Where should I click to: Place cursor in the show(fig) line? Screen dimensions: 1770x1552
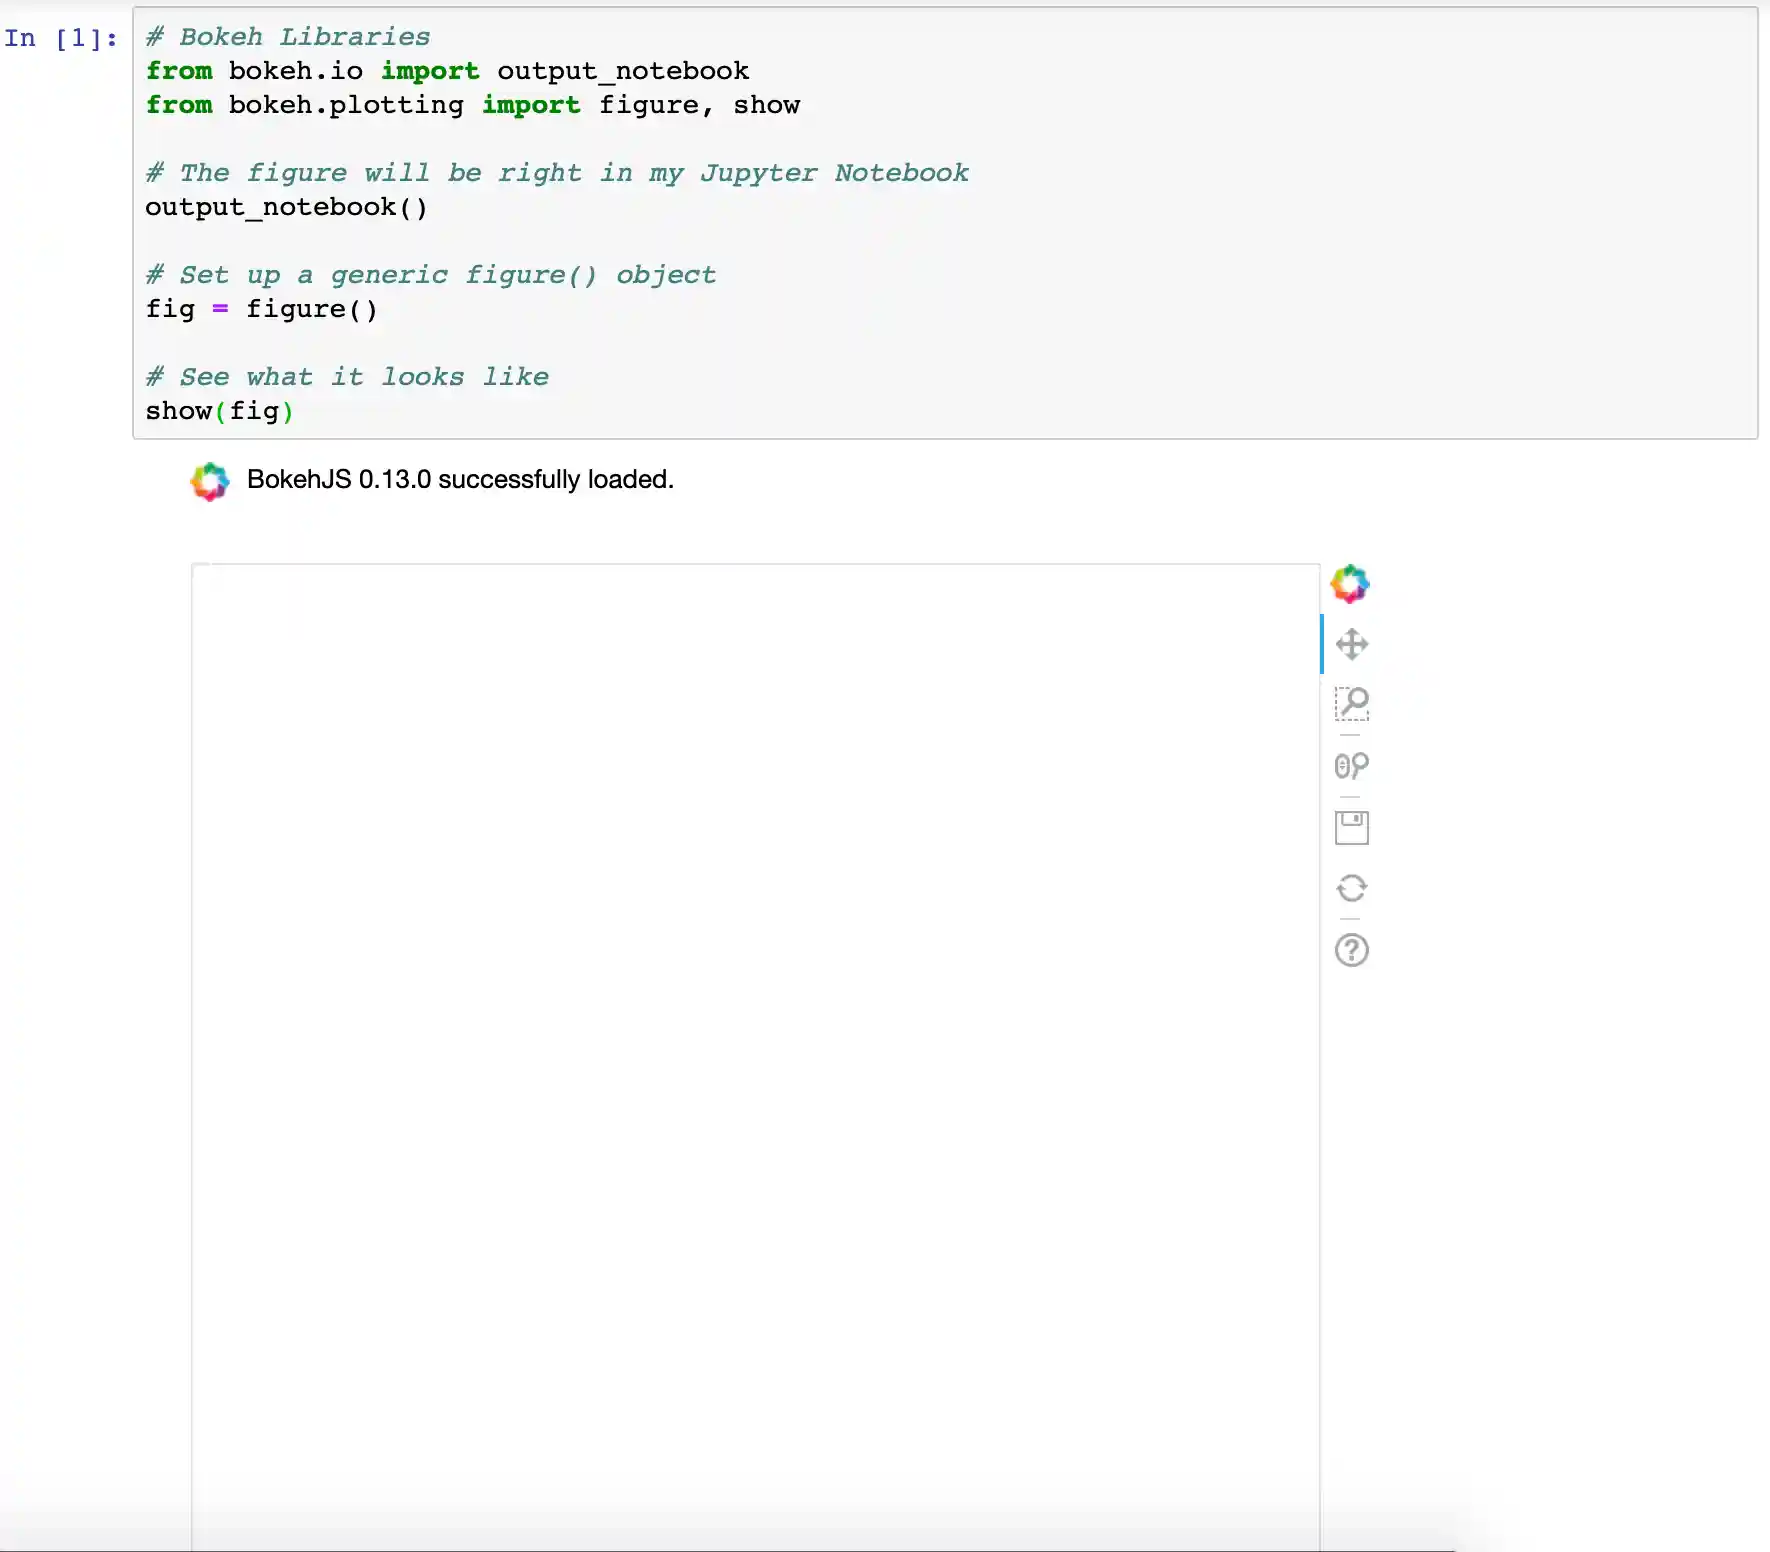click(x=219, y=411)
